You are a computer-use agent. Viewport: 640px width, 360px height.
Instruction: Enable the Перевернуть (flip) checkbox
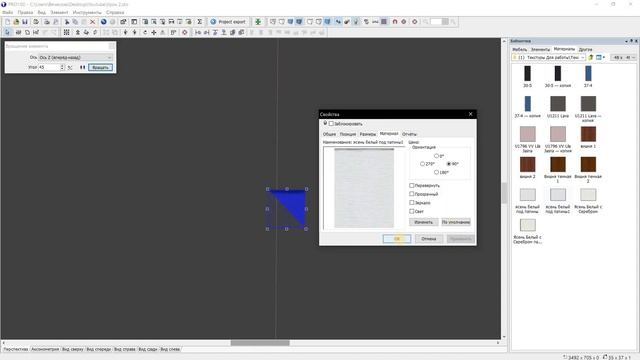click(412, 185)
